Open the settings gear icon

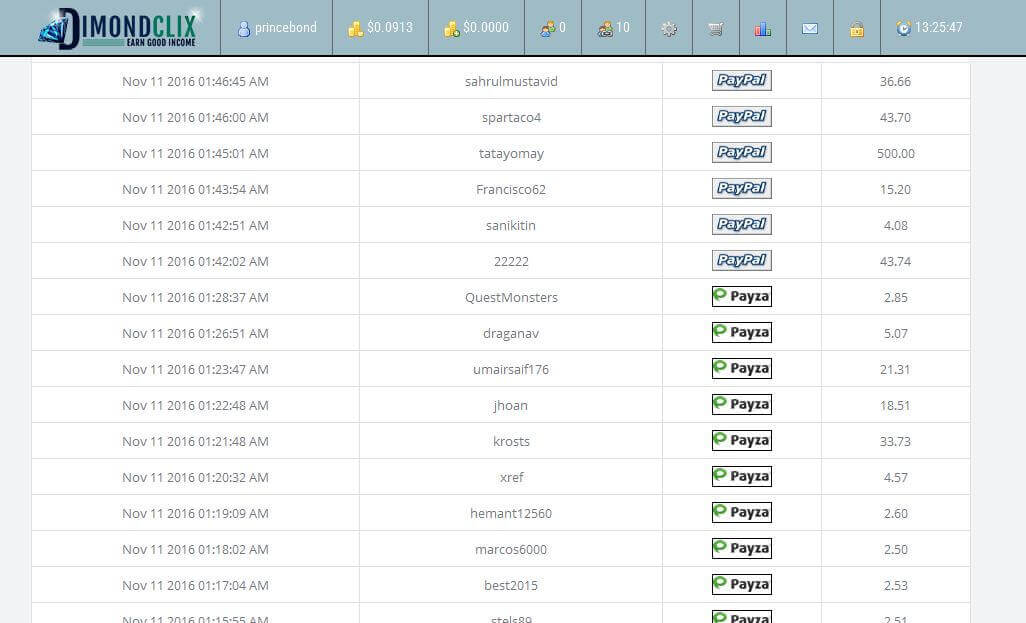coord(669,29)
